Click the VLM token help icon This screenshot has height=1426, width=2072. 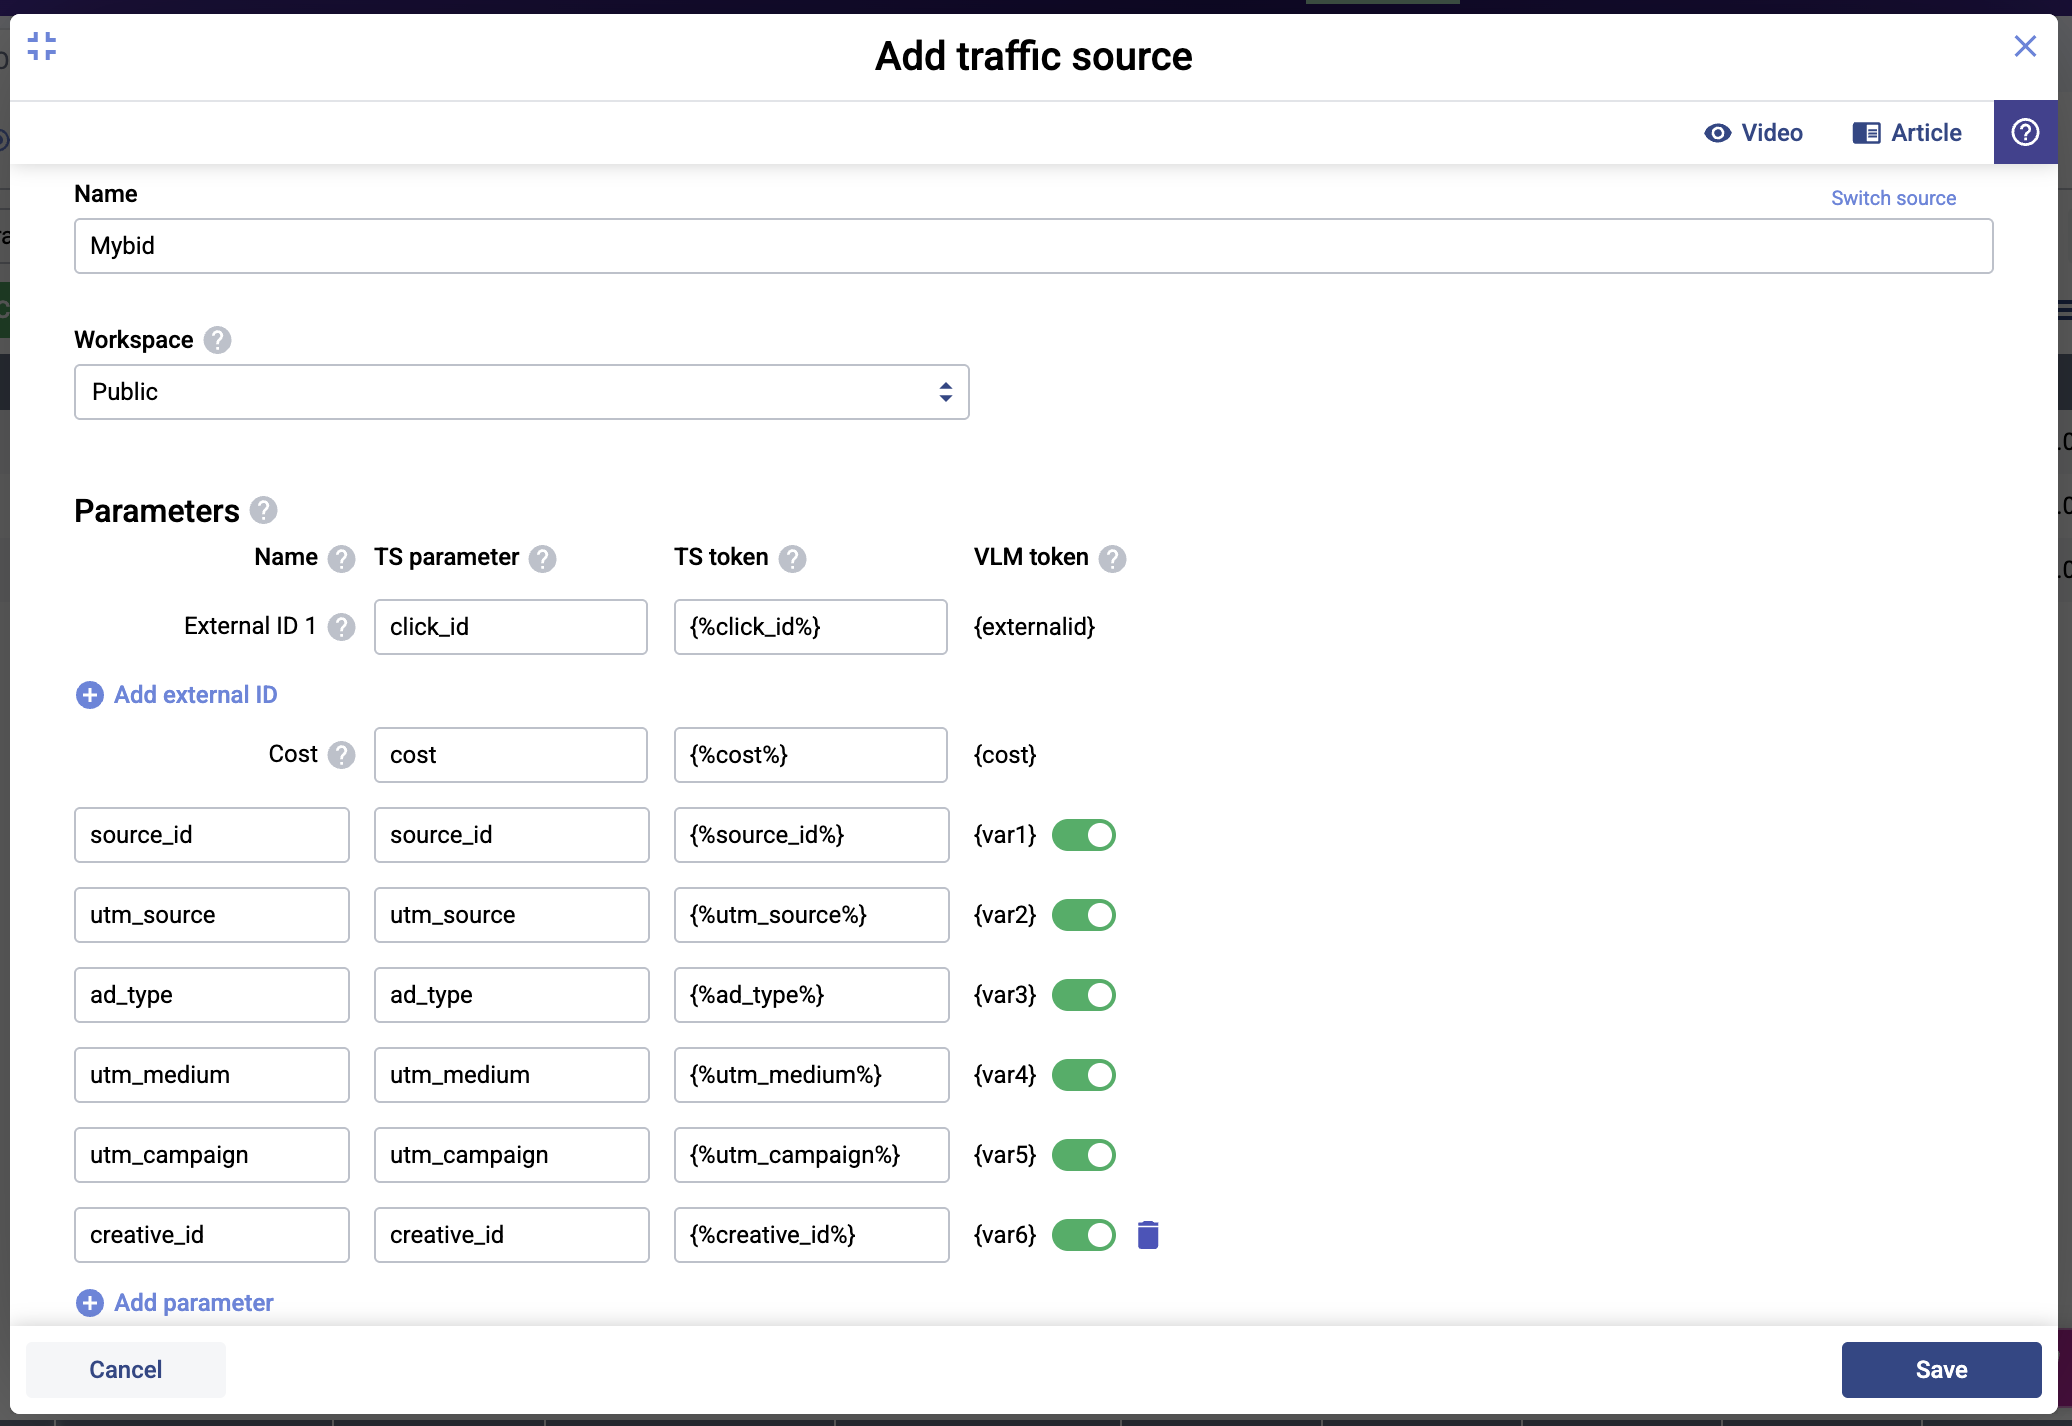pos(1112,558)
